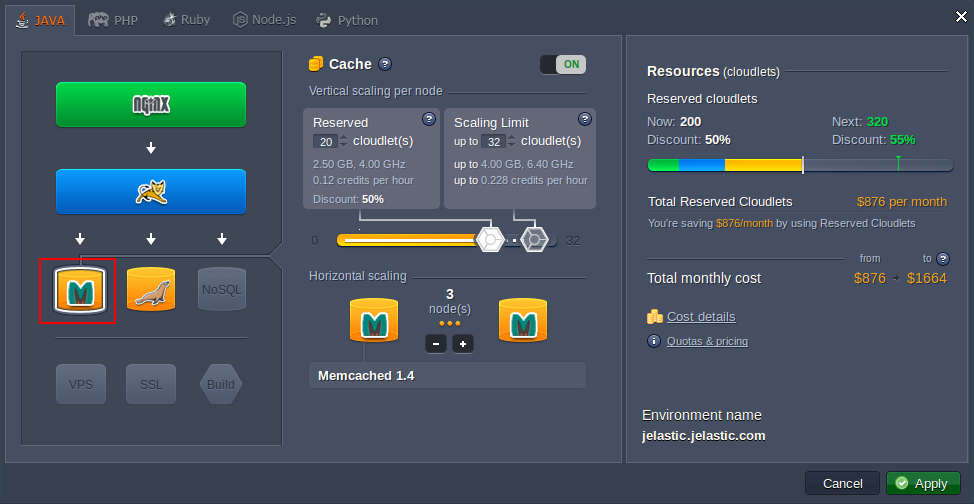Click the coins icon beside Cost details
The height and width of the screenshot is (504, 974).
[655, 316]
